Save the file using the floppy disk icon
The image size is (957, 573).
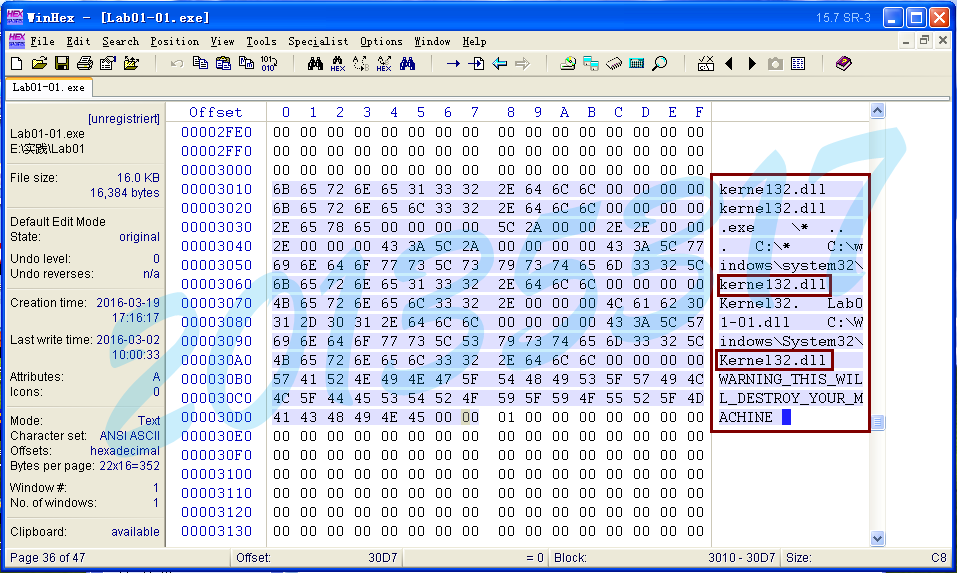(62, 63)
